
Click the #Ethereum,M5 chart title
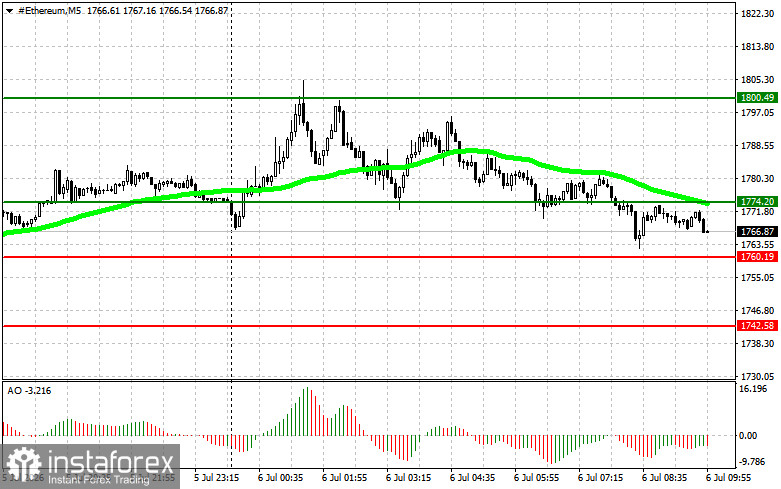click(x=50, y=10)
